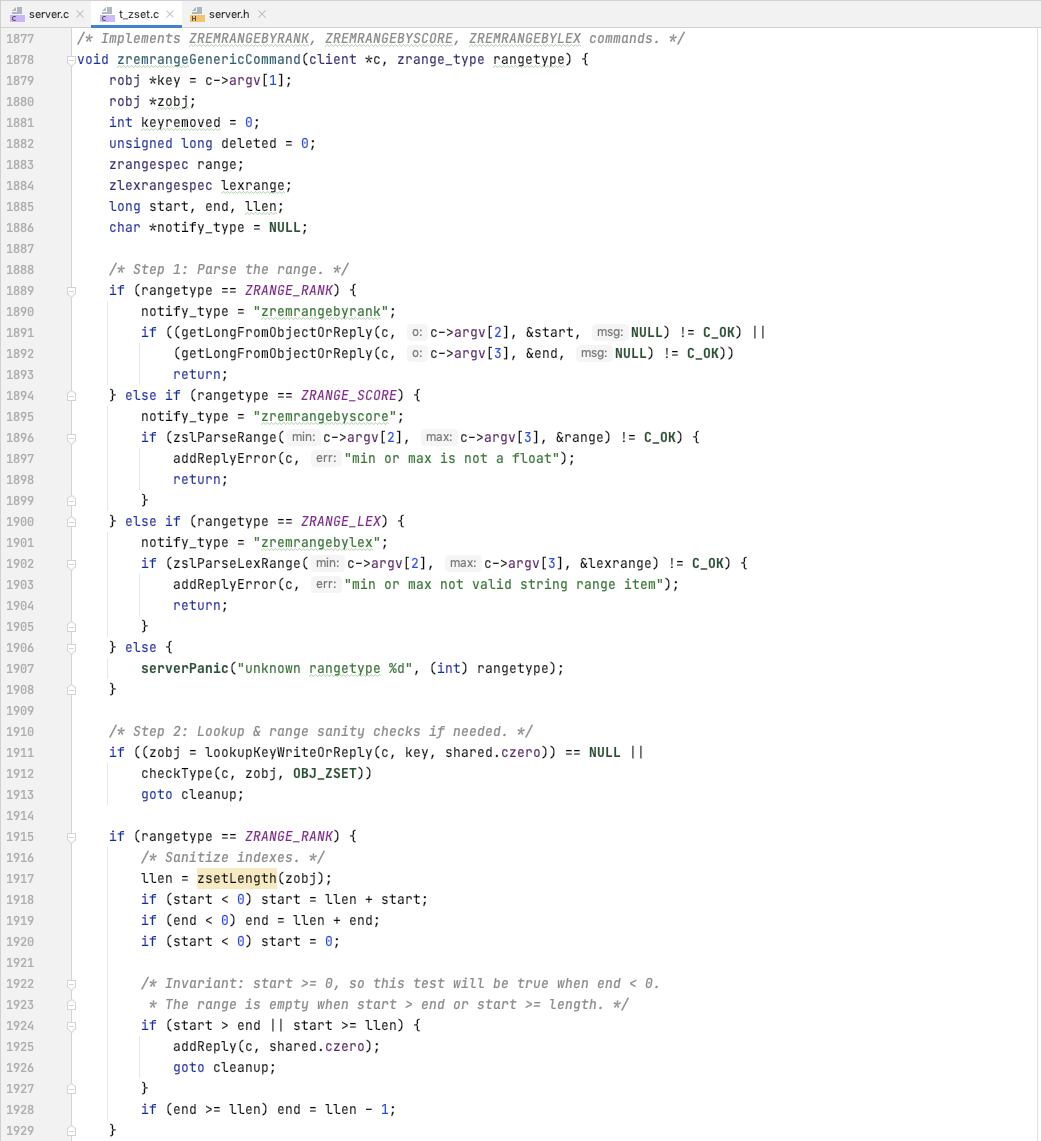Click the "zremrangebylex" string literal
This screenshot has height=1141, width=1041.
point(316,542)
